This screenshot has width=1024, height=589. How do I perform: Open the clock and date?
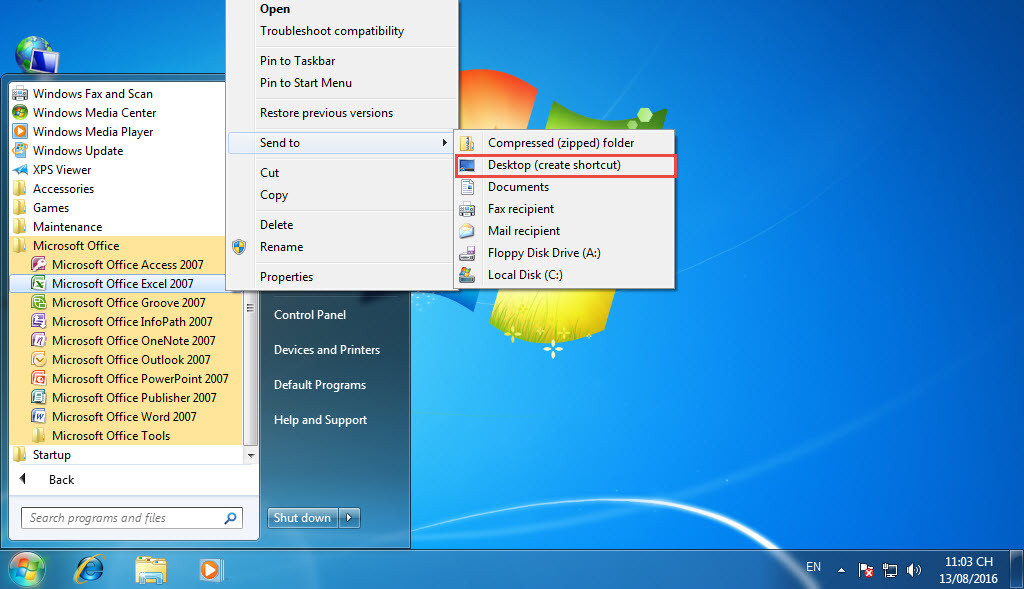point(968,570)
